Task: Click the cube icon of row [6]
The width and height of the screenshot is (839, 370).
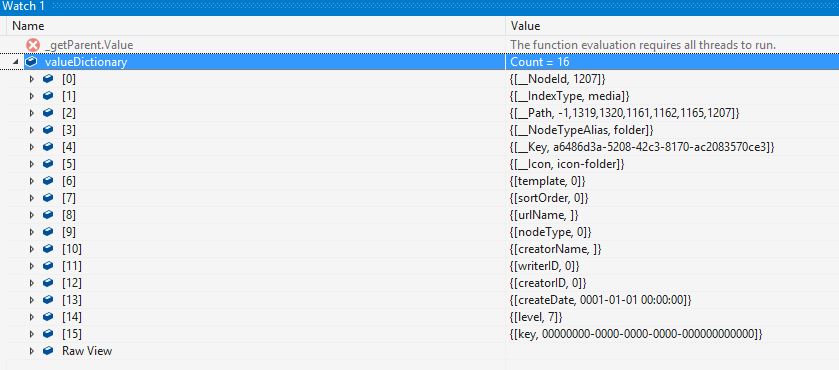Action: 48,181
